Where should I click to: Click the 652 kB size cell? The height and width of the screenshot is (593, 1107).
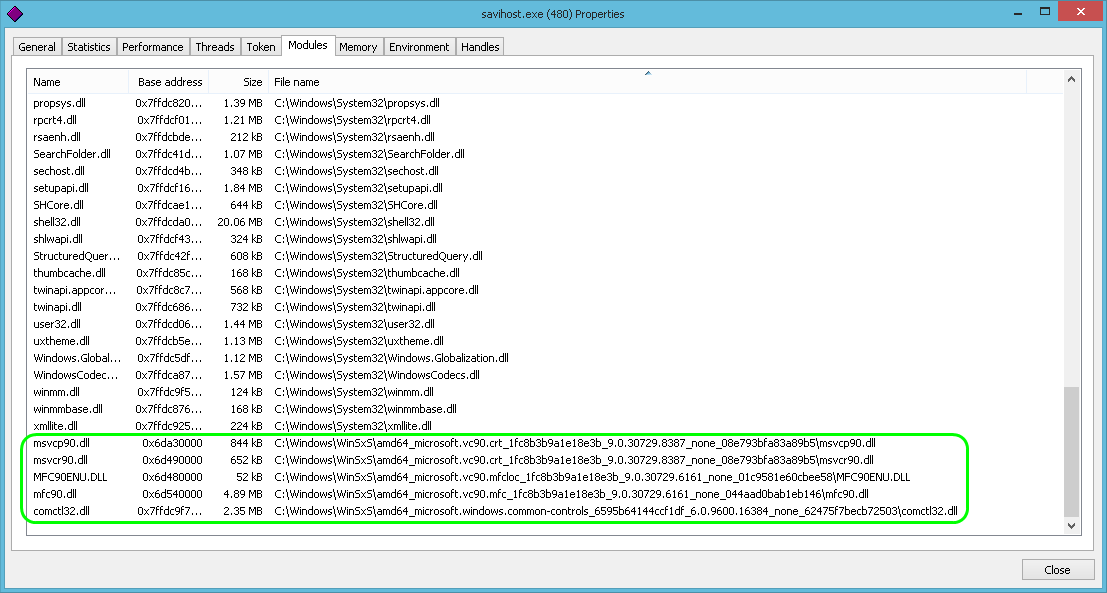point(246,460)
